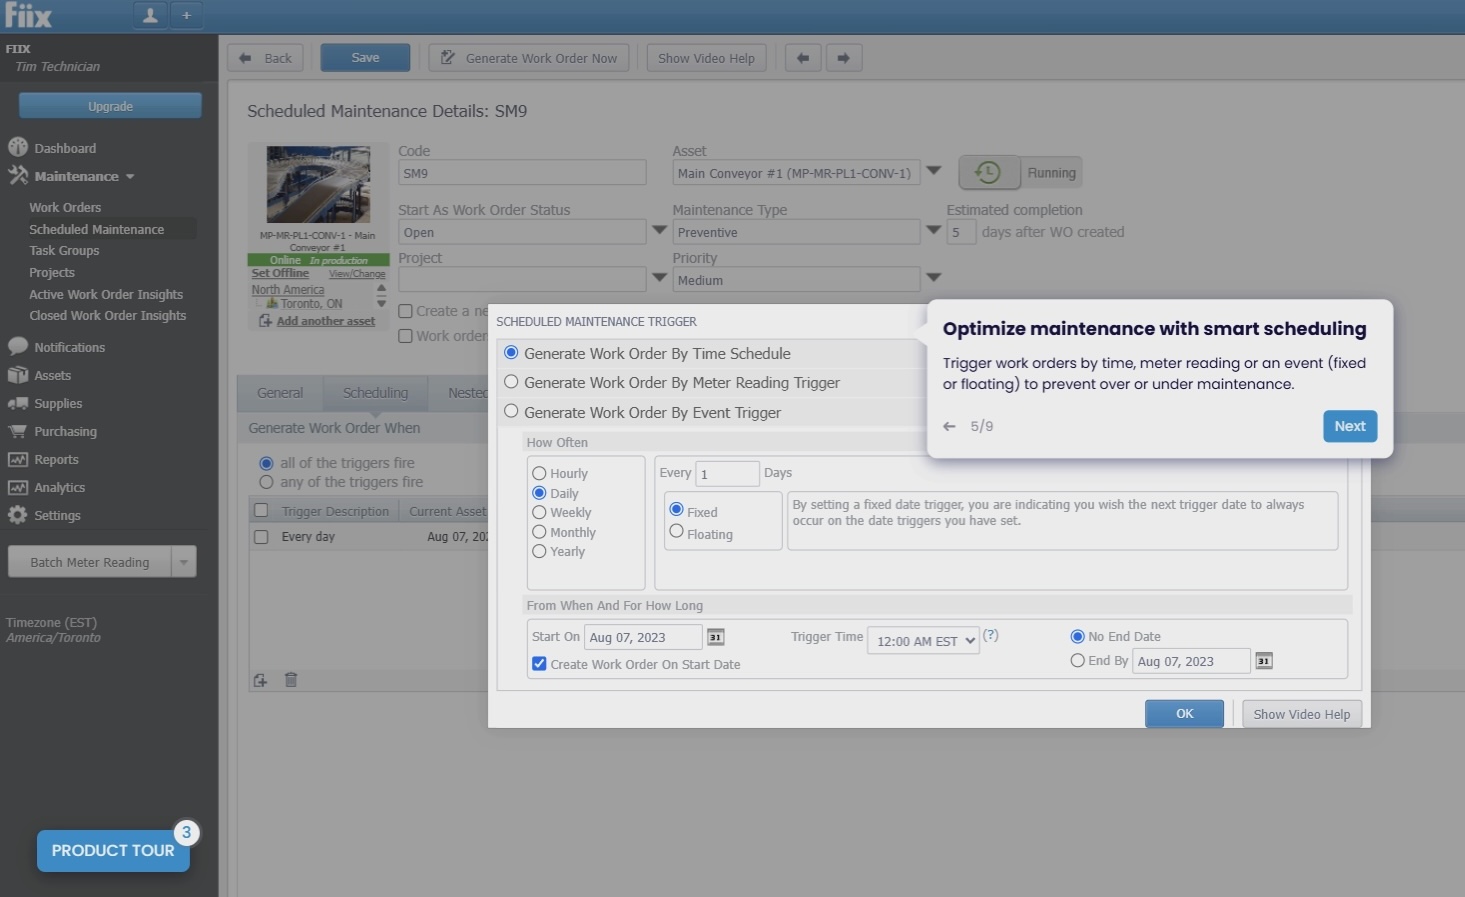This screenshot has width=1465, height=897.
Task: Switch to the Scheduling tab
Action: [x=374, y=392]
